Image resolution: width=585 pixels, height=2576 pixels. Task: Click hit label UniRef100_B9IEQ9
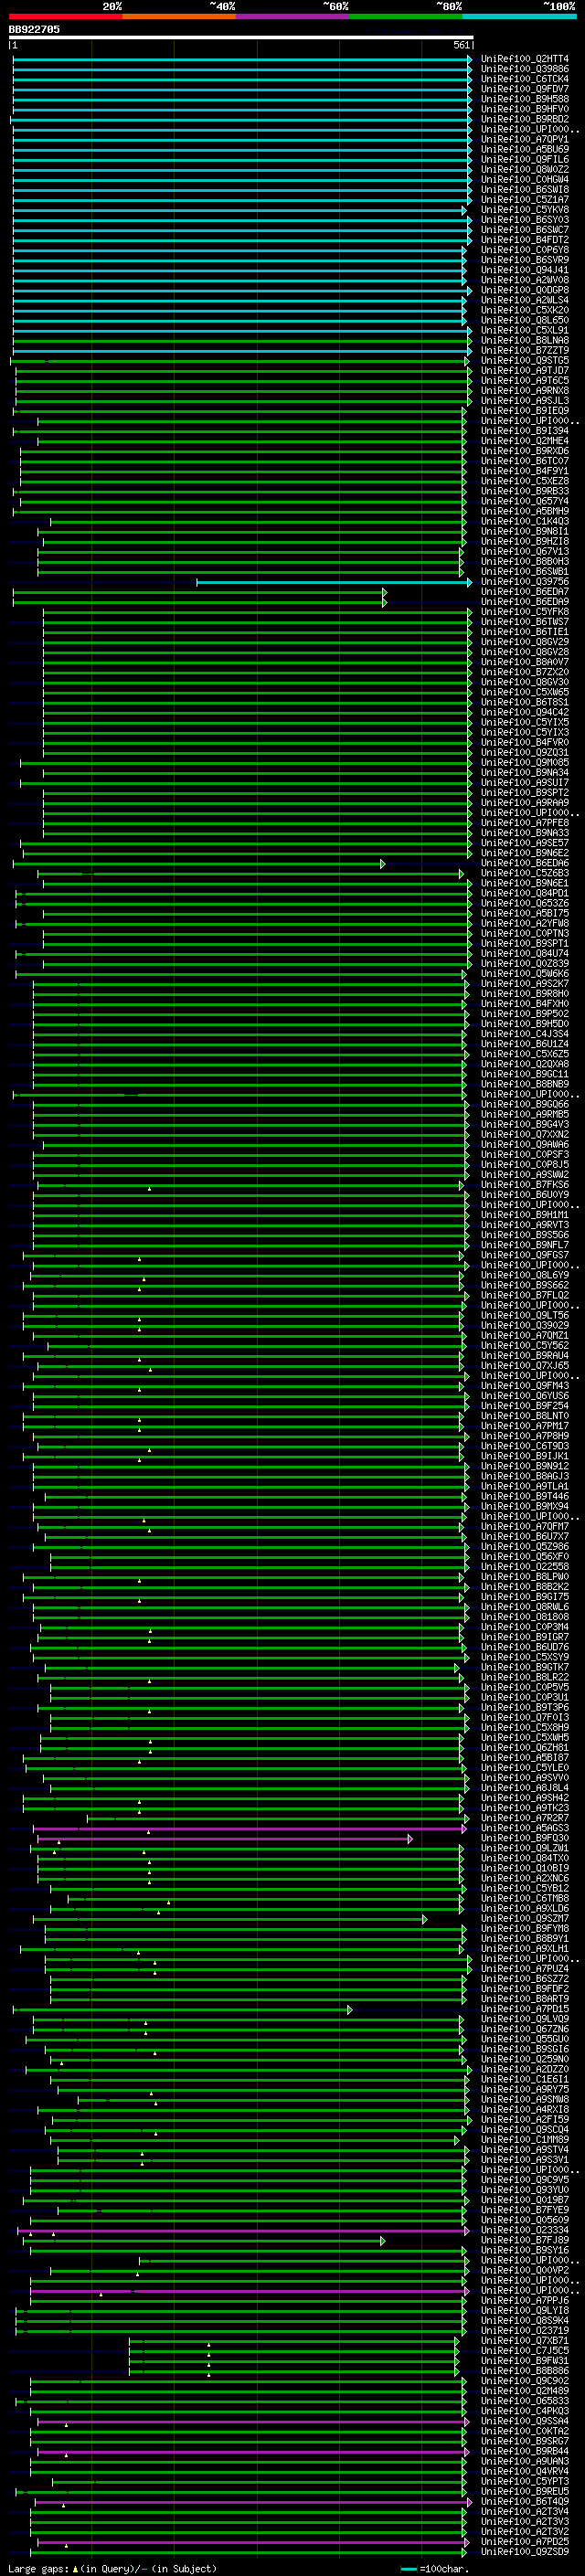524,411
